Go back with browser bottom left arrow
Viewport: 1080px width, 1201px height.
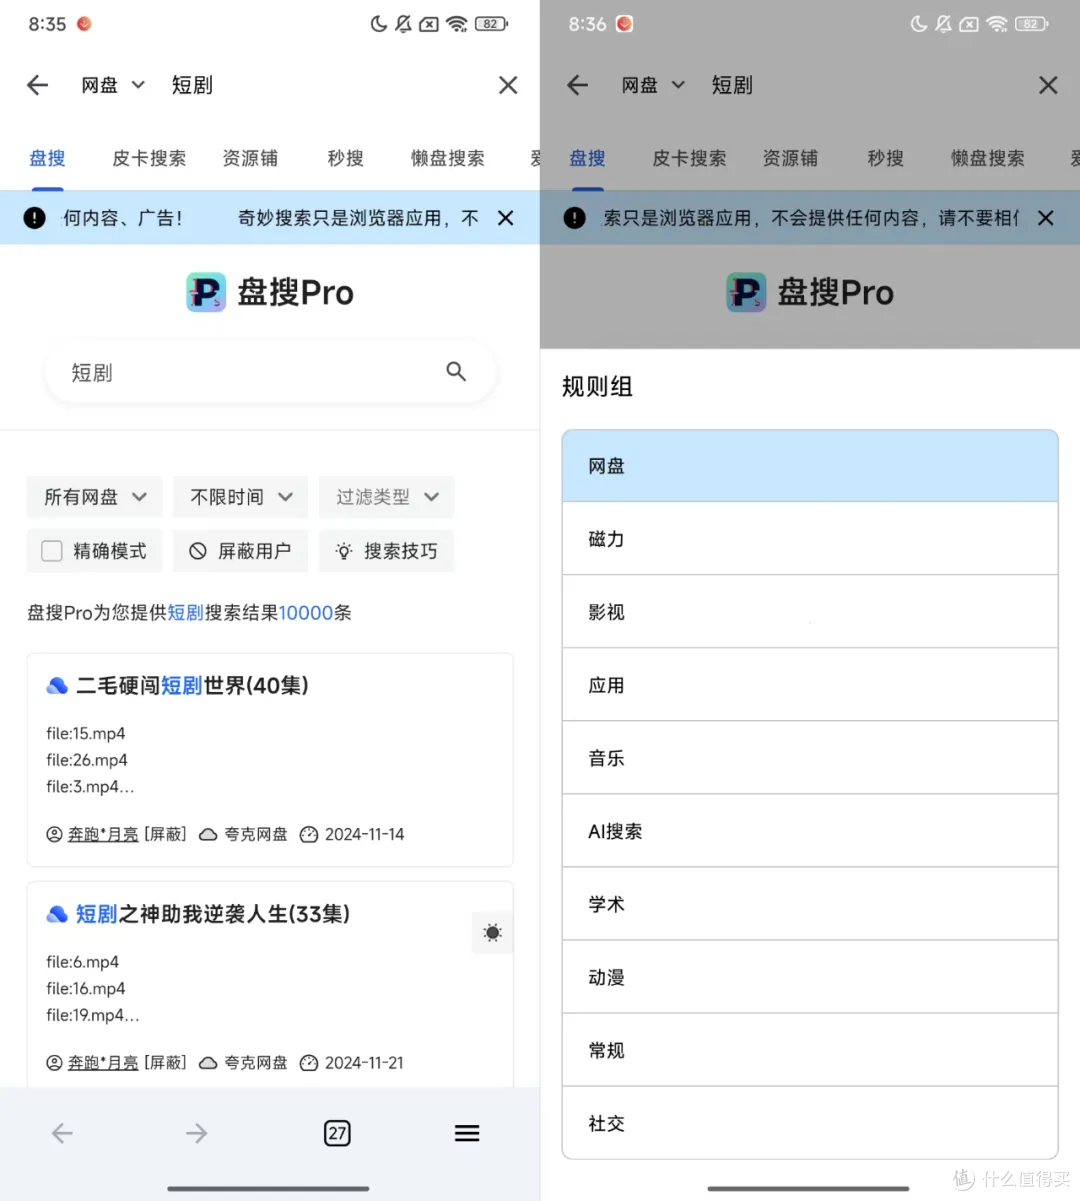[62, 1133]
